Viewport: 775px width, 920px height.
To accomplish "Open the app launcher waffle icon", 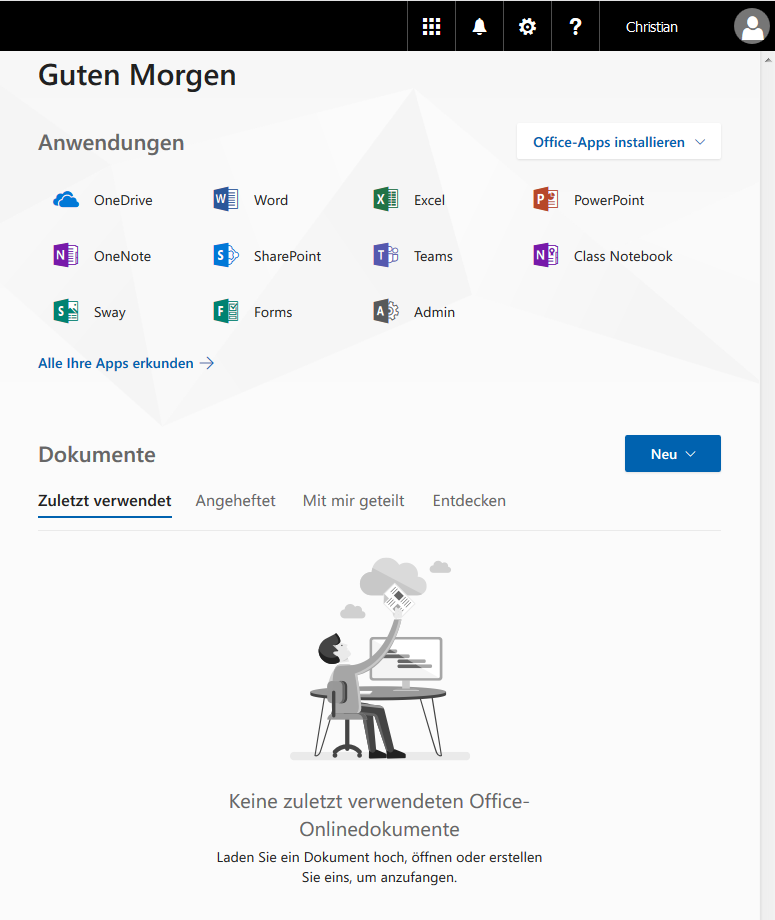I will tap(431, 26).
